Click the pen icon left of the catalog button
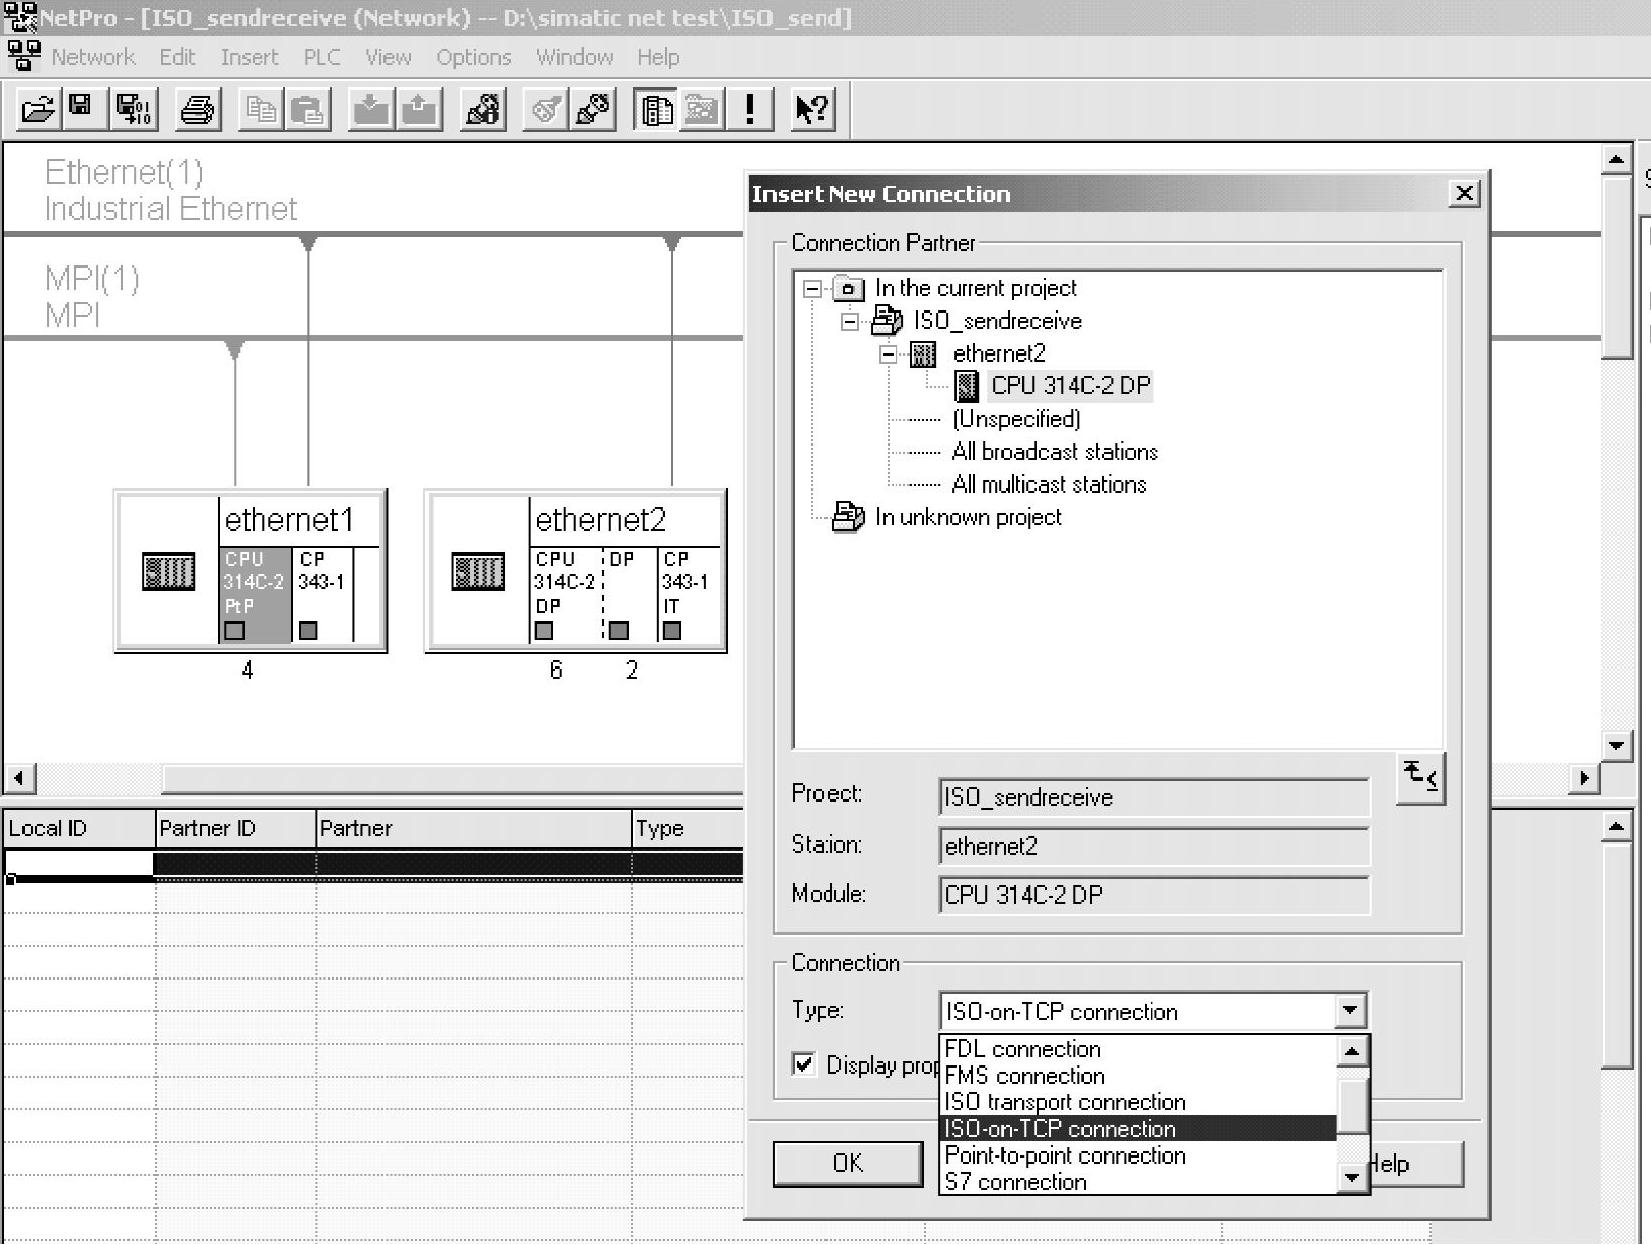Screen dimensions: 1651x1244 pos(593,109)
